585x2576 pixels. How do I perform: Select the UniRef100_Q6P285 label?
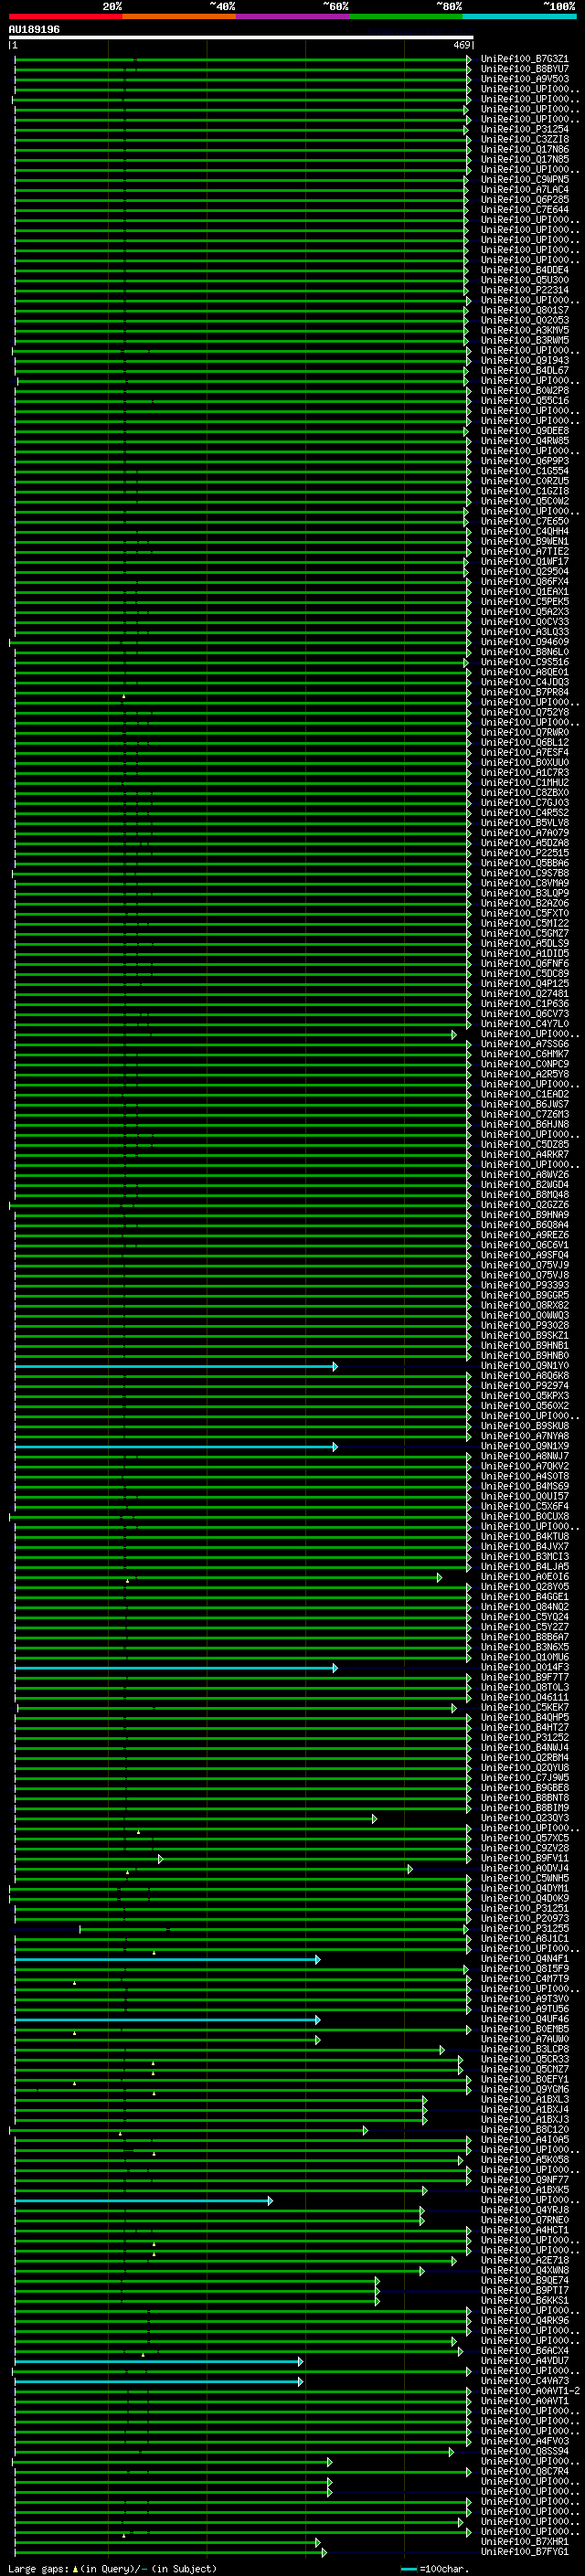[525, 200]
